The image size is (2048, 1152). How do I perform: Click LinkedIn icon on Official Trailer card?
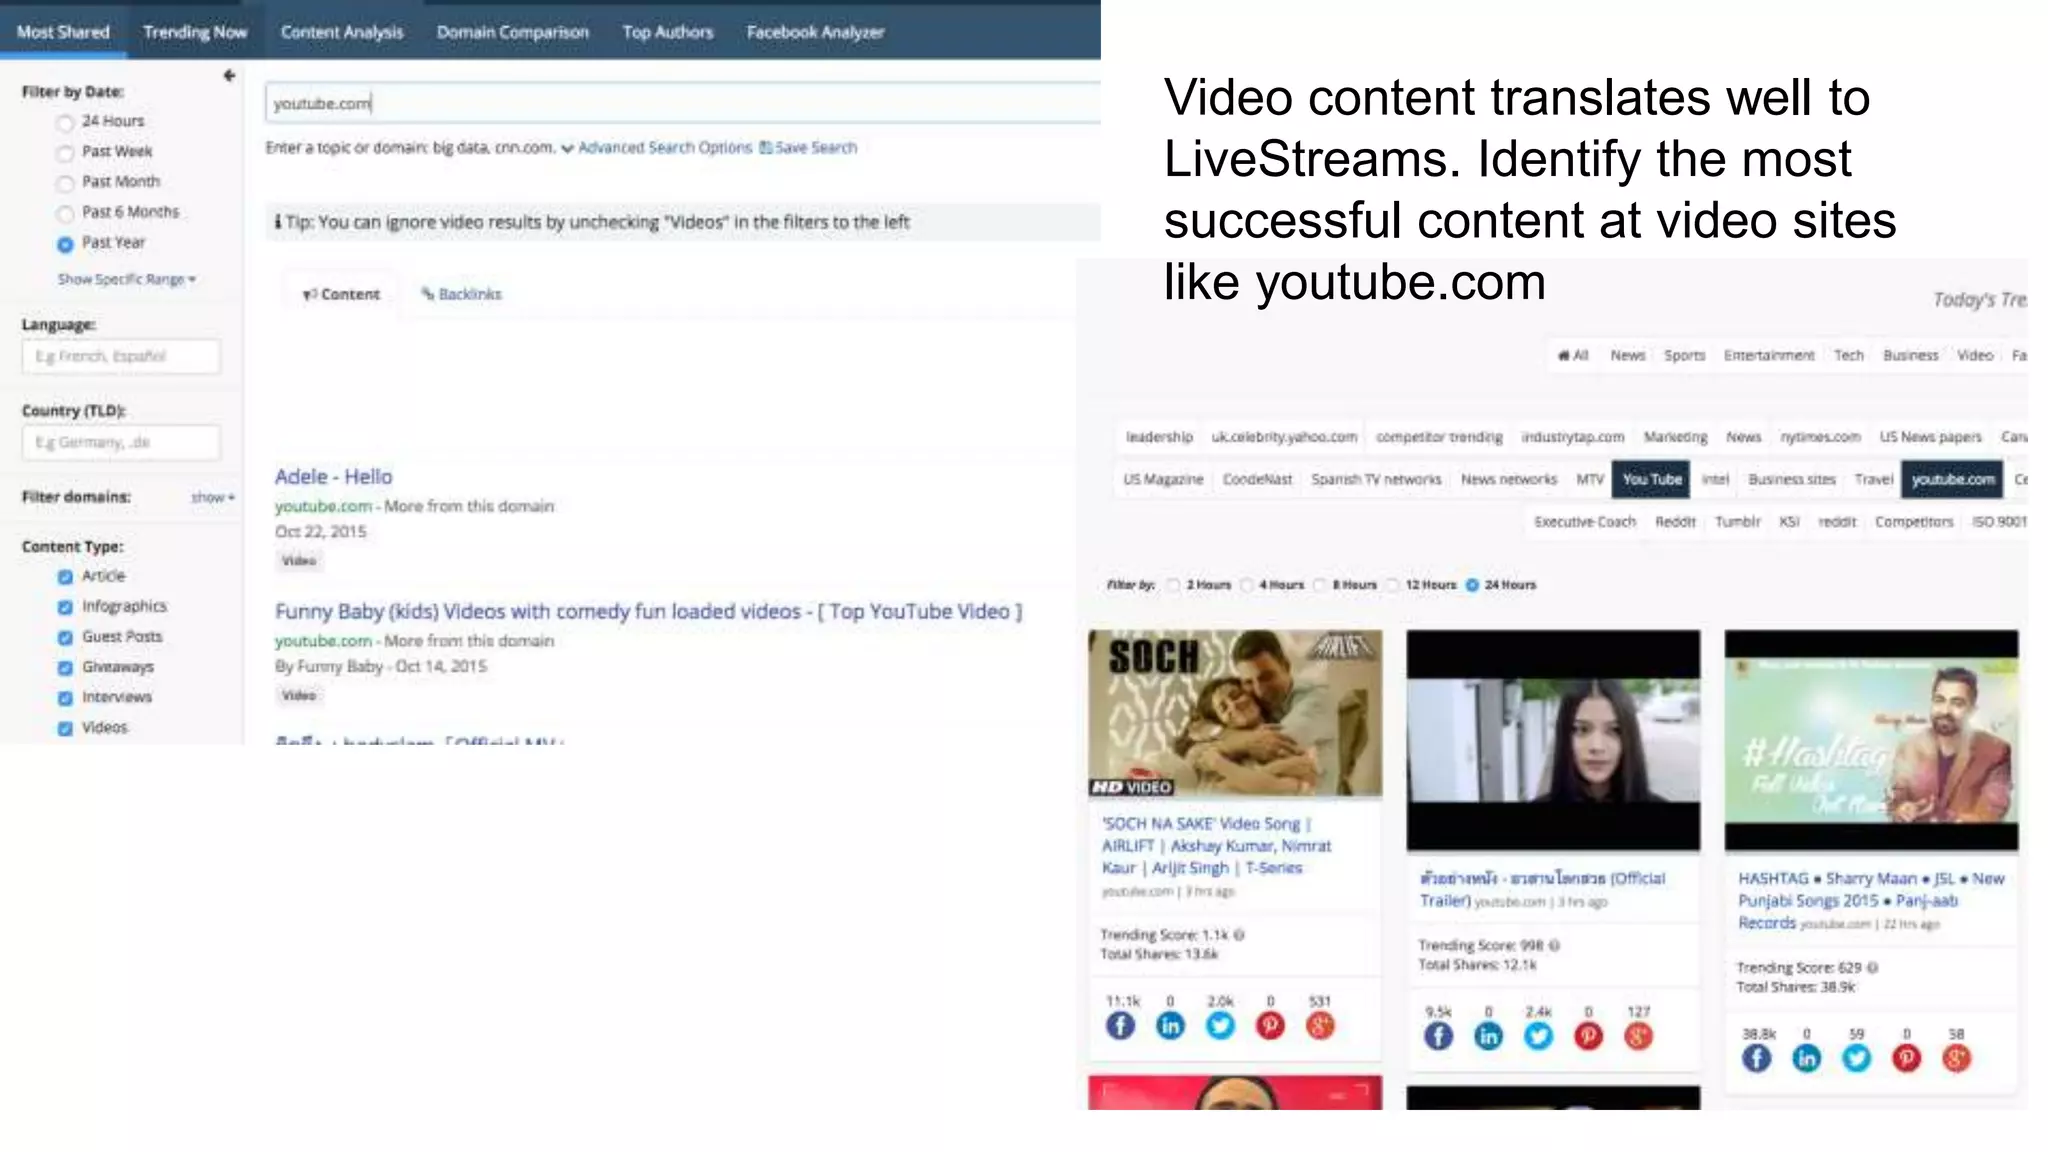[x=1488, y=1036]
